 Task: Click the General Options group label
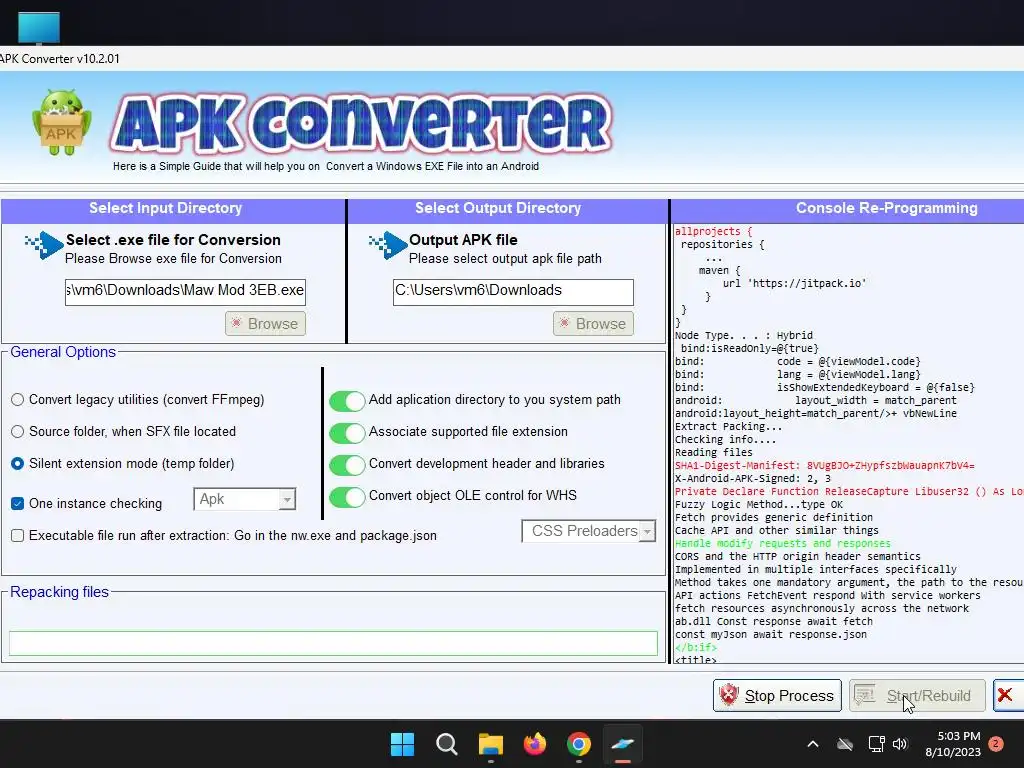coord(63,352)
